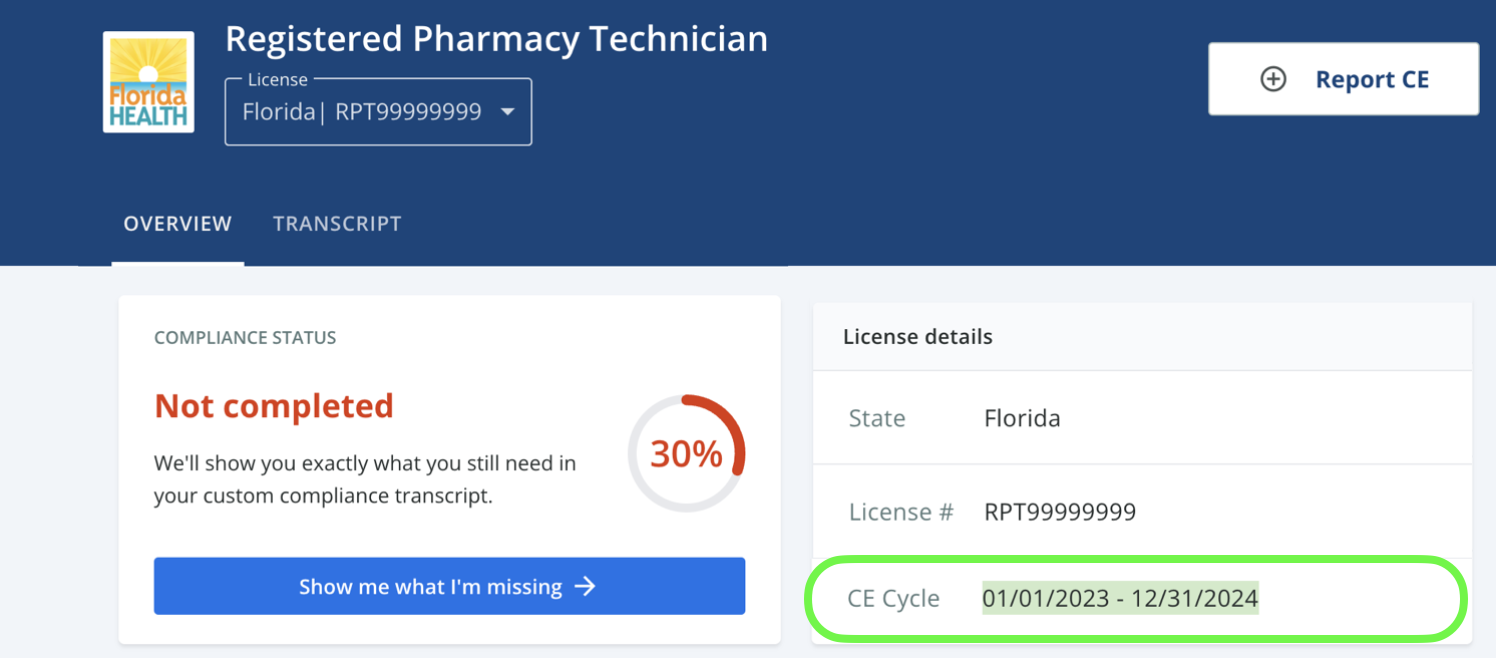Select the Florida RPT99999999 license field
The width and height of the screenshot is (1496, 658).
coord(362,112)
